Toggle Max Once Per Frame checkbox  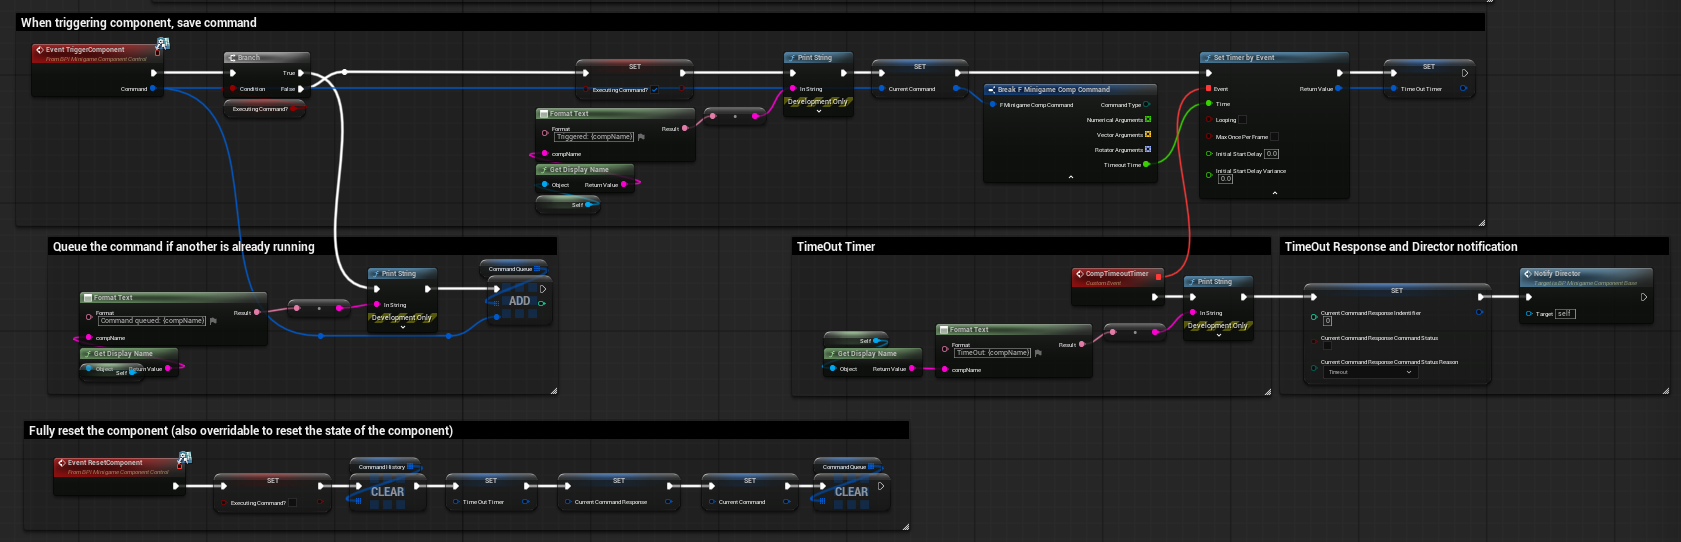pos(1274,137)
